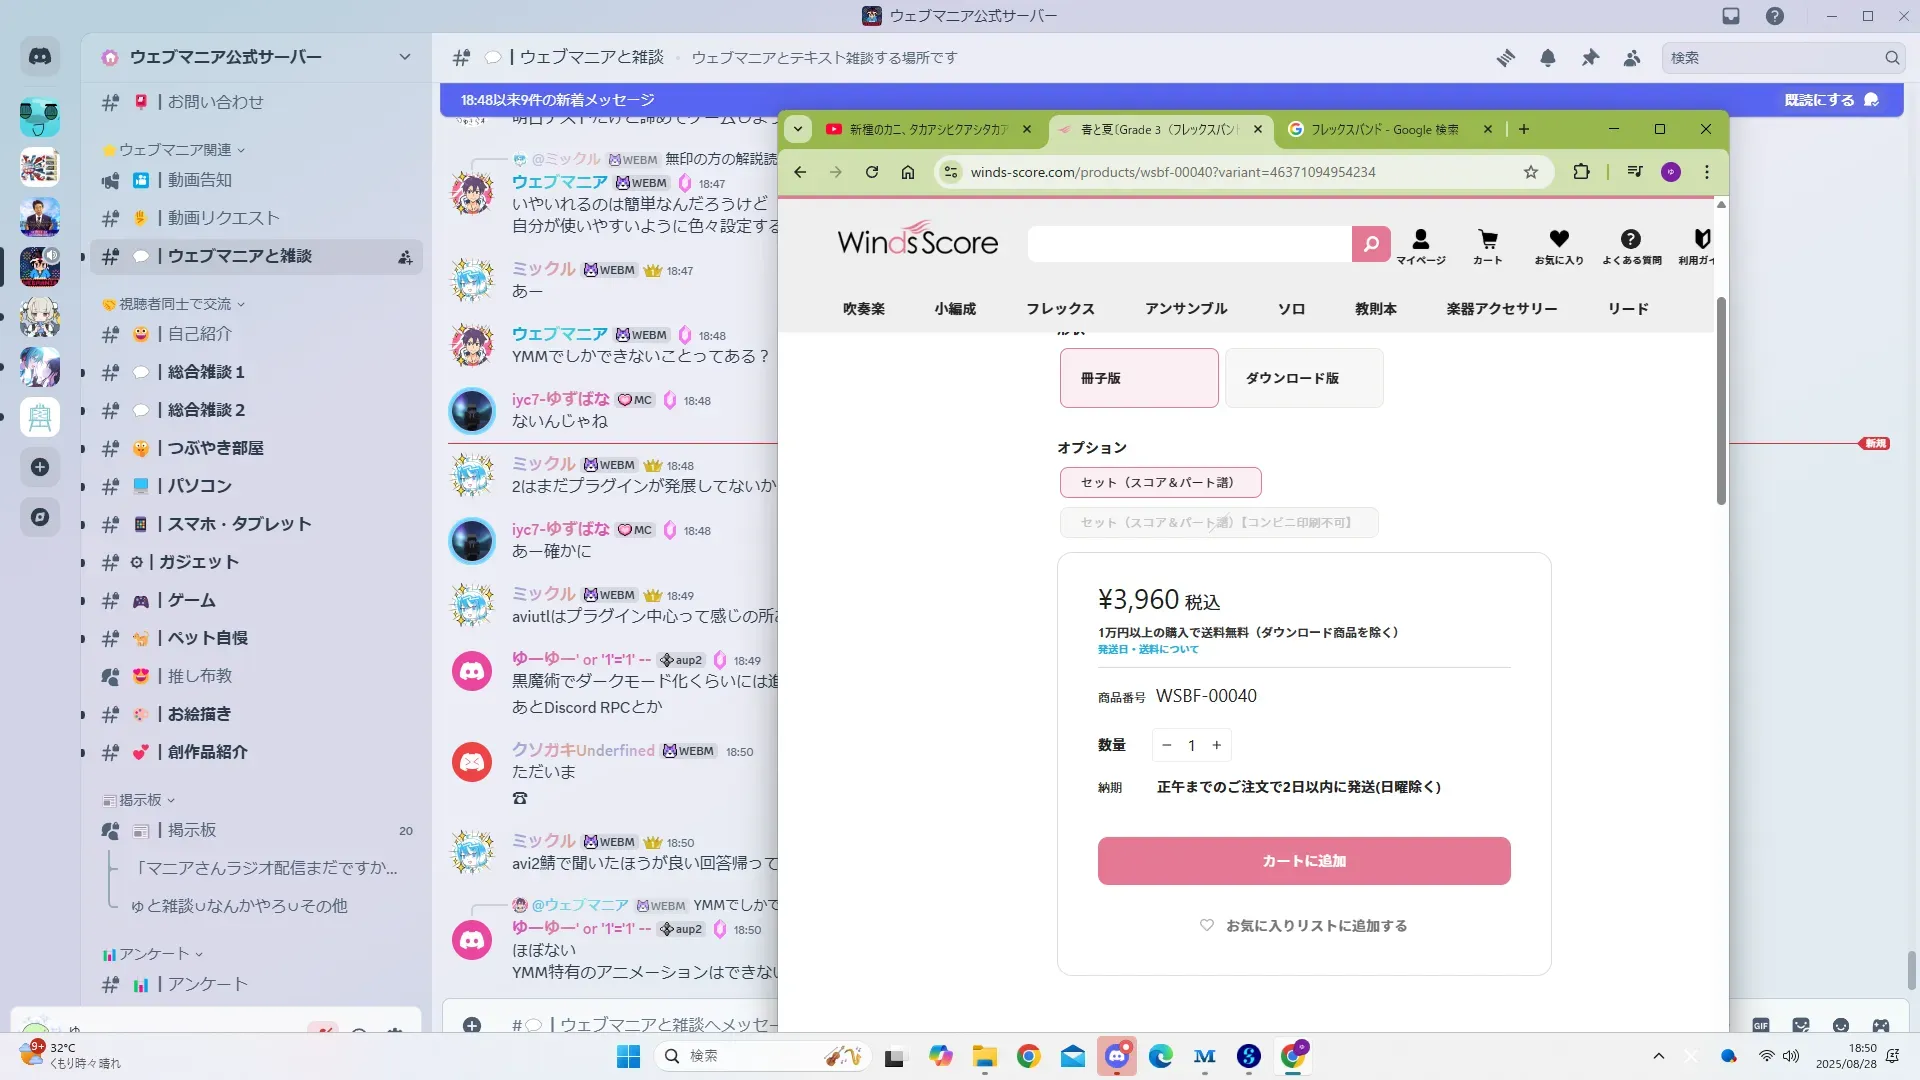Image resolution: width=1920 pixels, height=1080 pixels.
Task: Choose セット（スコア＆パート譜） option
Action: pyautogui.click(x=1160, y=482)
